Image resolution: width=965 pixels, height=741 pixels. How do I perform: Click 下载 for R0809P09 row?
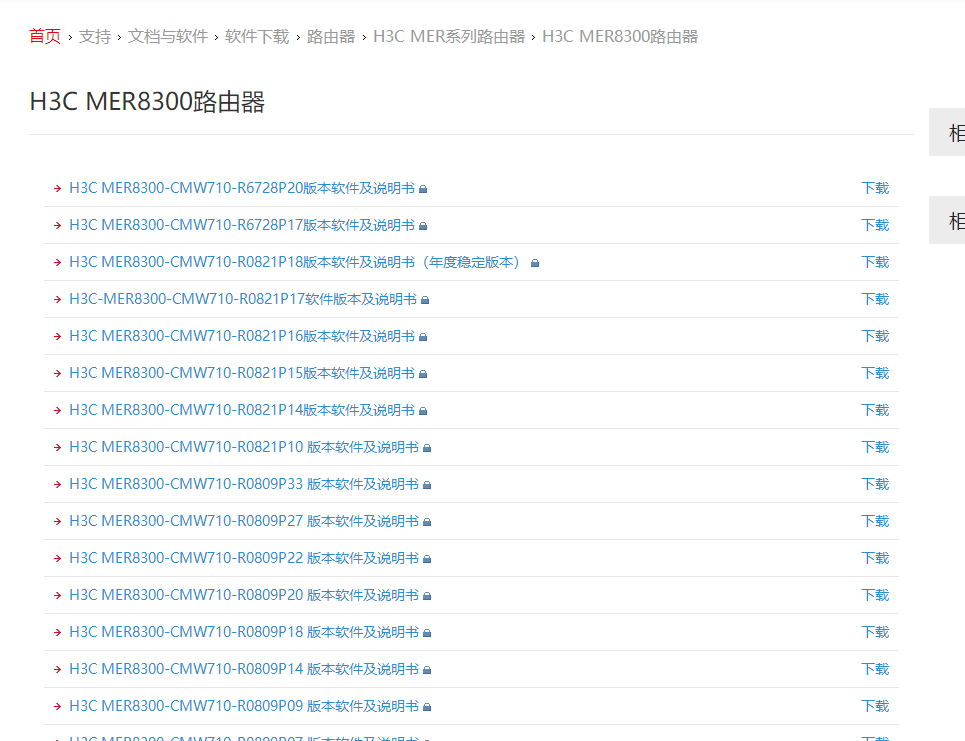(875, 705)
